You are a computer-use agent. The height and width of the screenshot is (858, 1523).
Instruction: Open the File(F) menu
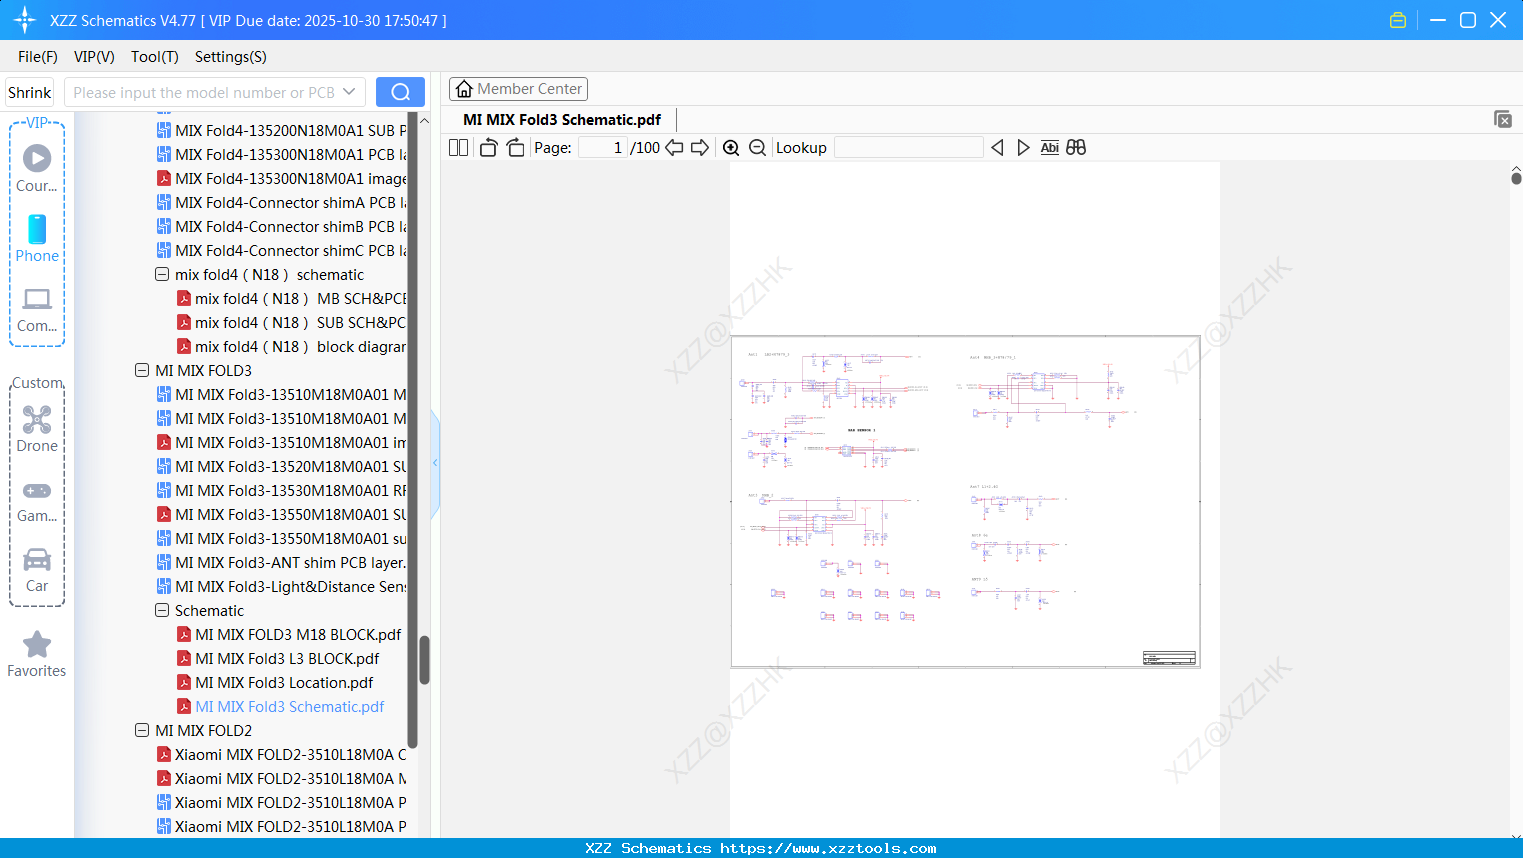pyautogui.click(x=38, y=57)
